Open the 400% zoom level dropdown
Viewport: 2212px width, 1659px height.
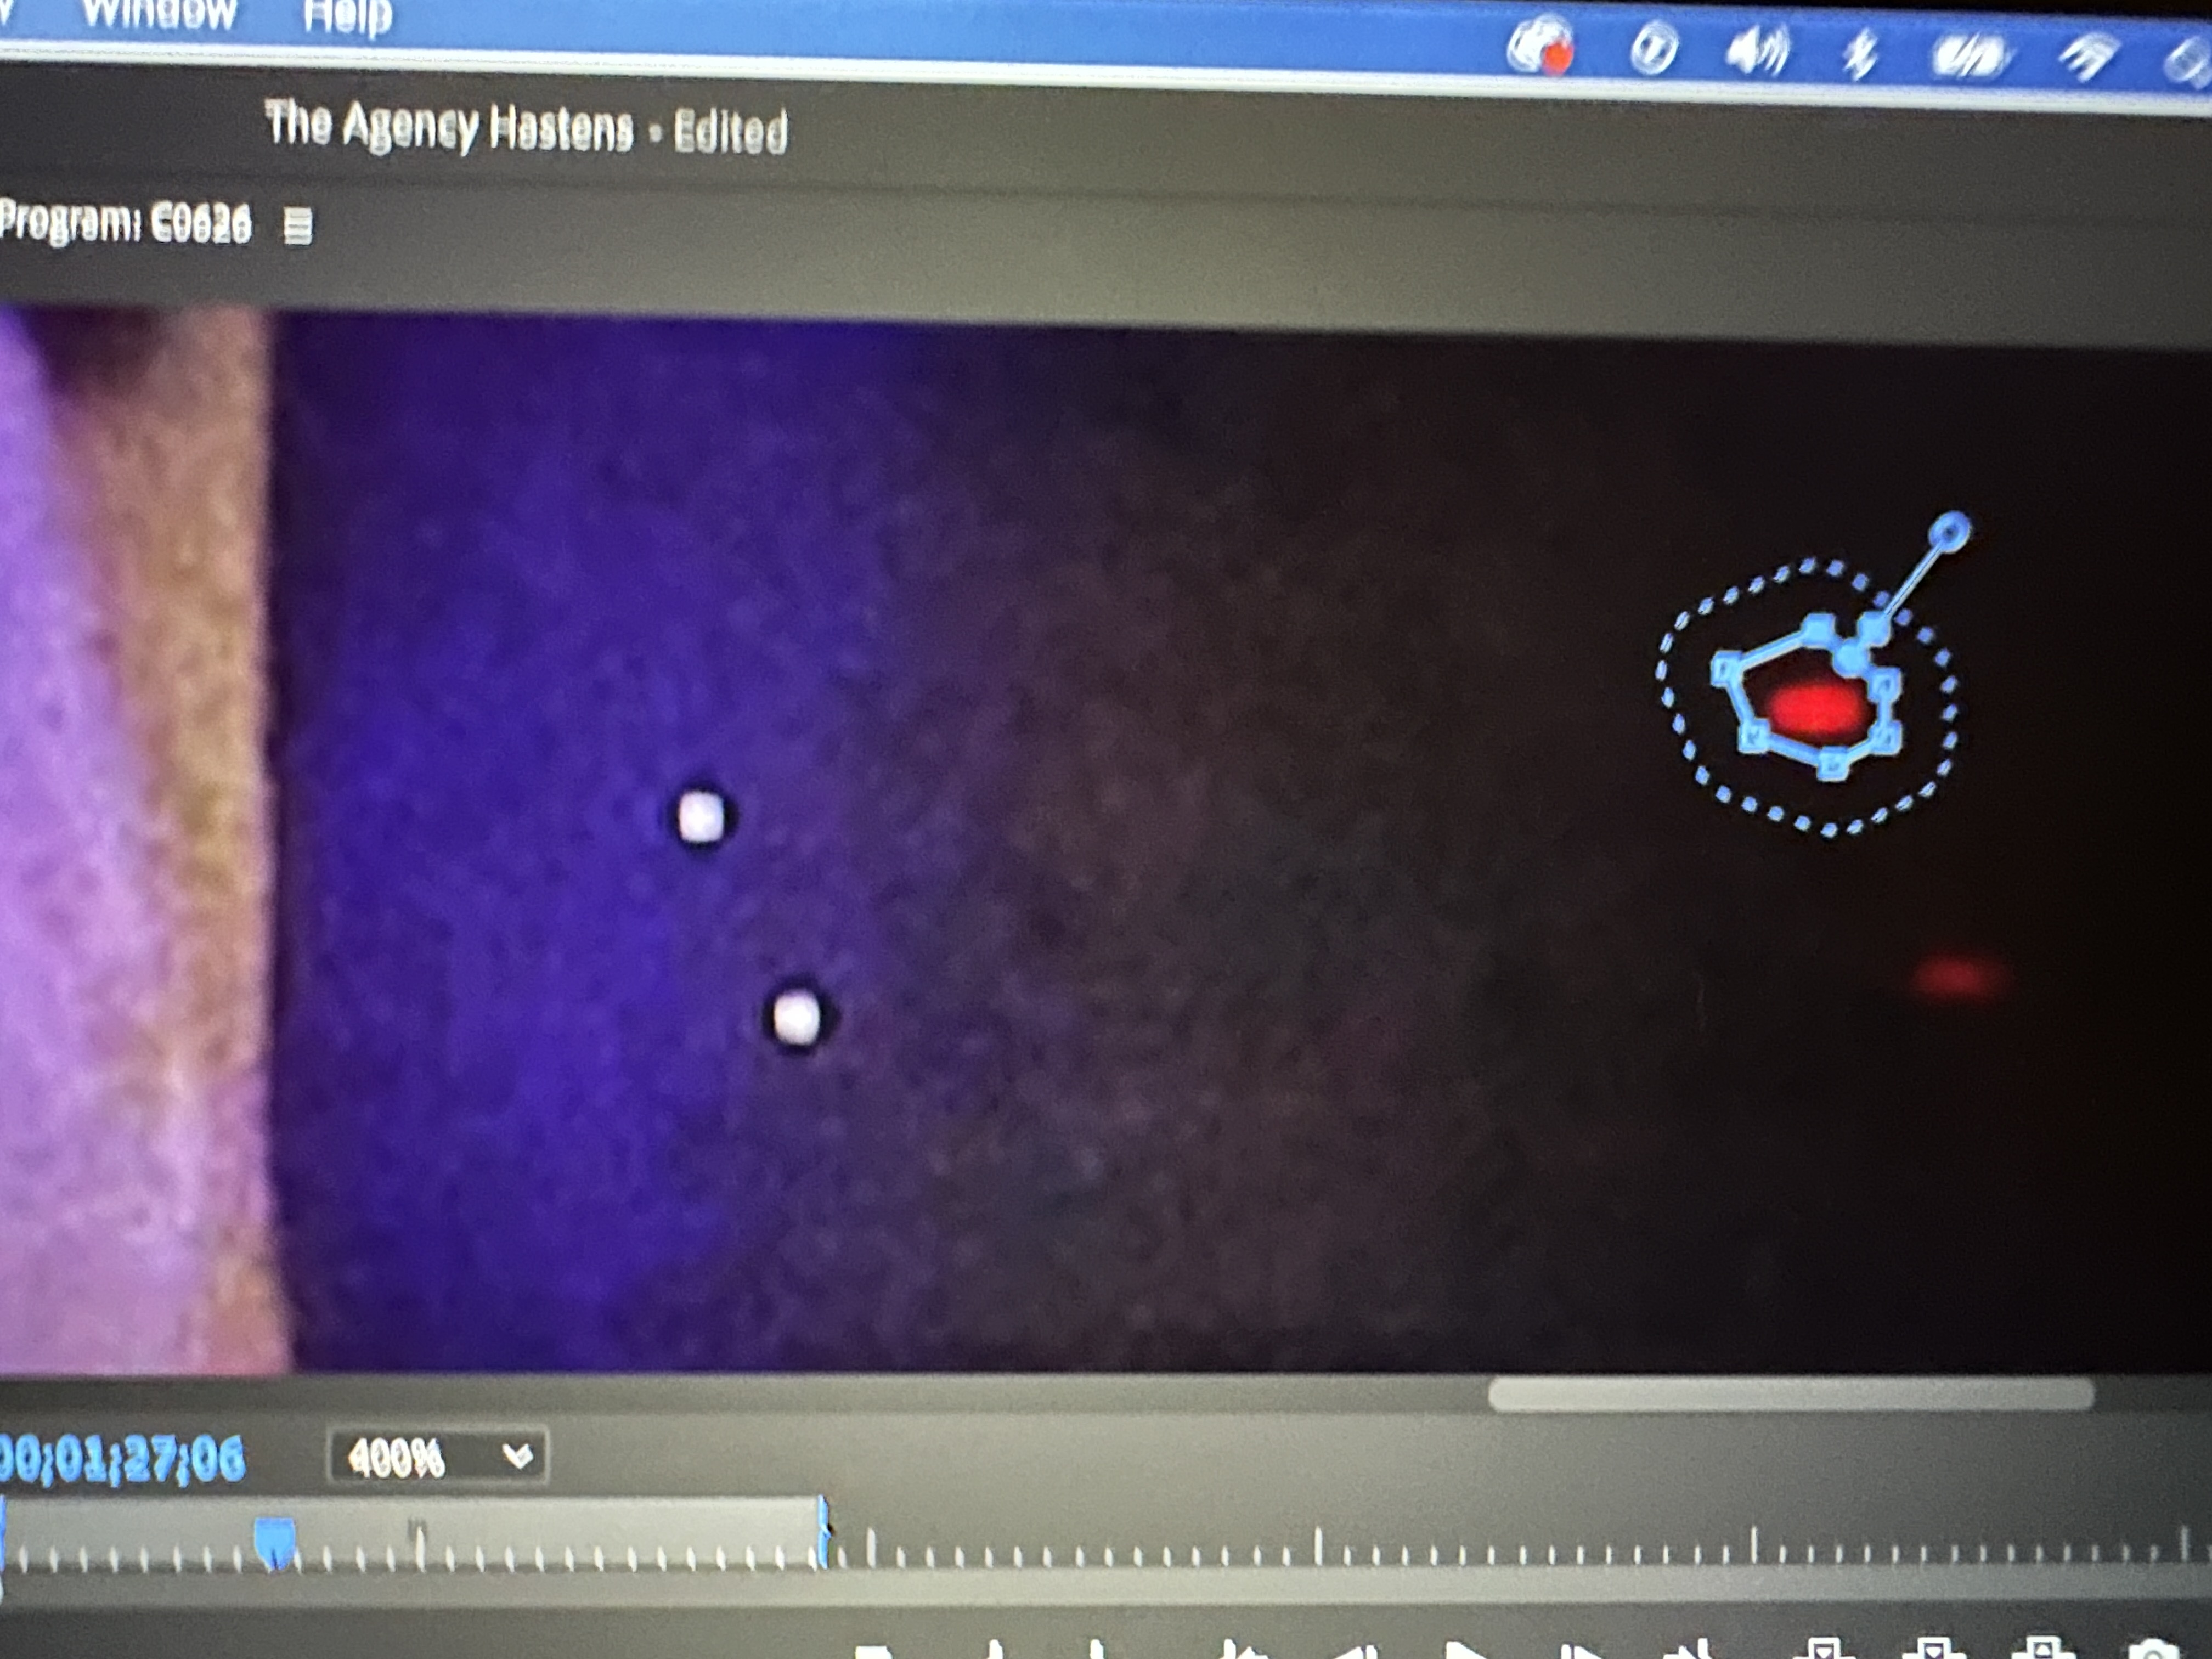coord(437,1457)
